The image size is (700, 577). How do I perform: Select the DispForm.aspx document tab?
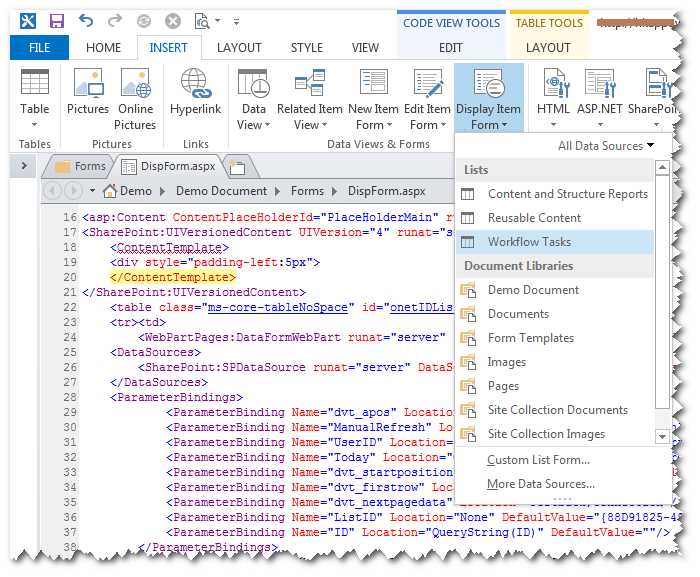point(169,166)
